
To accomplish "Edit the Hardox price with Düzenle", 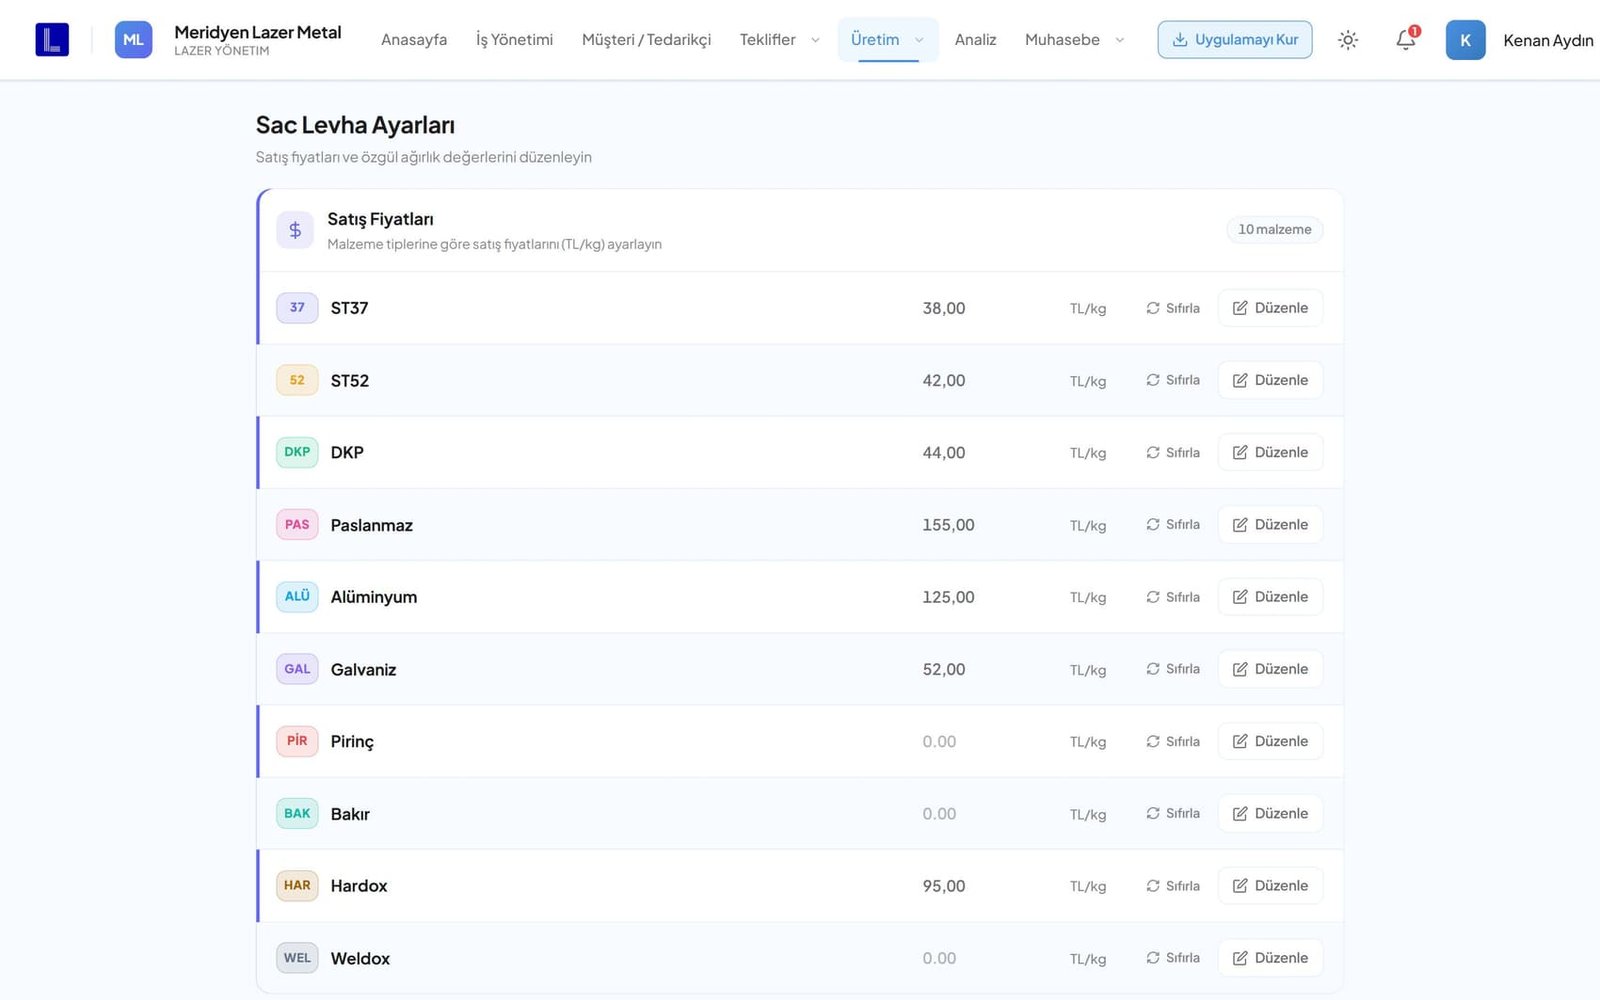I will [1270, 886].
